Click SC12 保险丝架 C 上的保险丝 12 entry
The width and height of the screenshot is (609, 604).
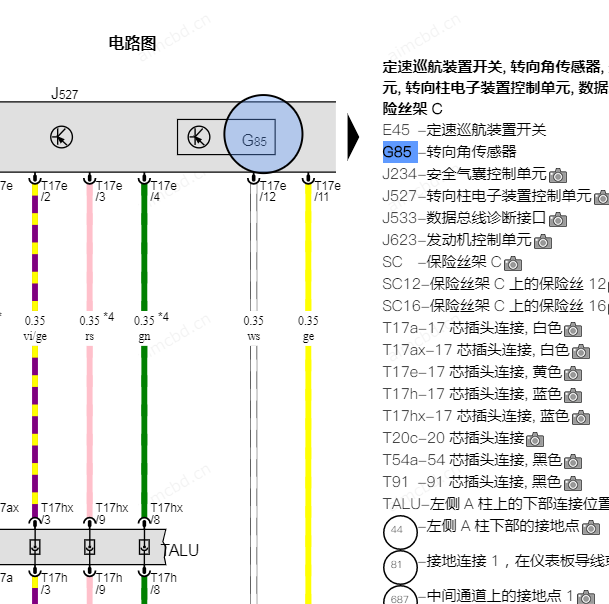(494, 284)
